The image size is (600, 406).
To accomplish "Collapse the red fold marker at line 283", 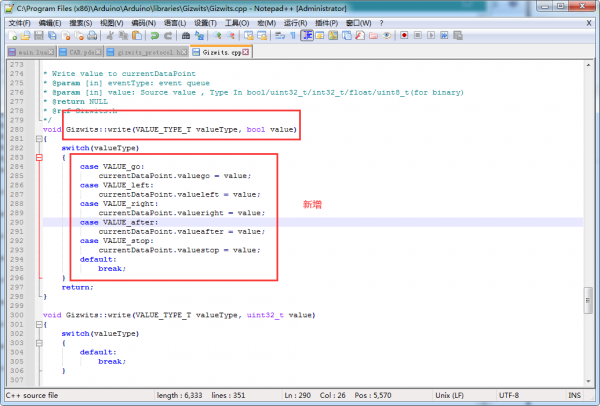I will [39, 157].
